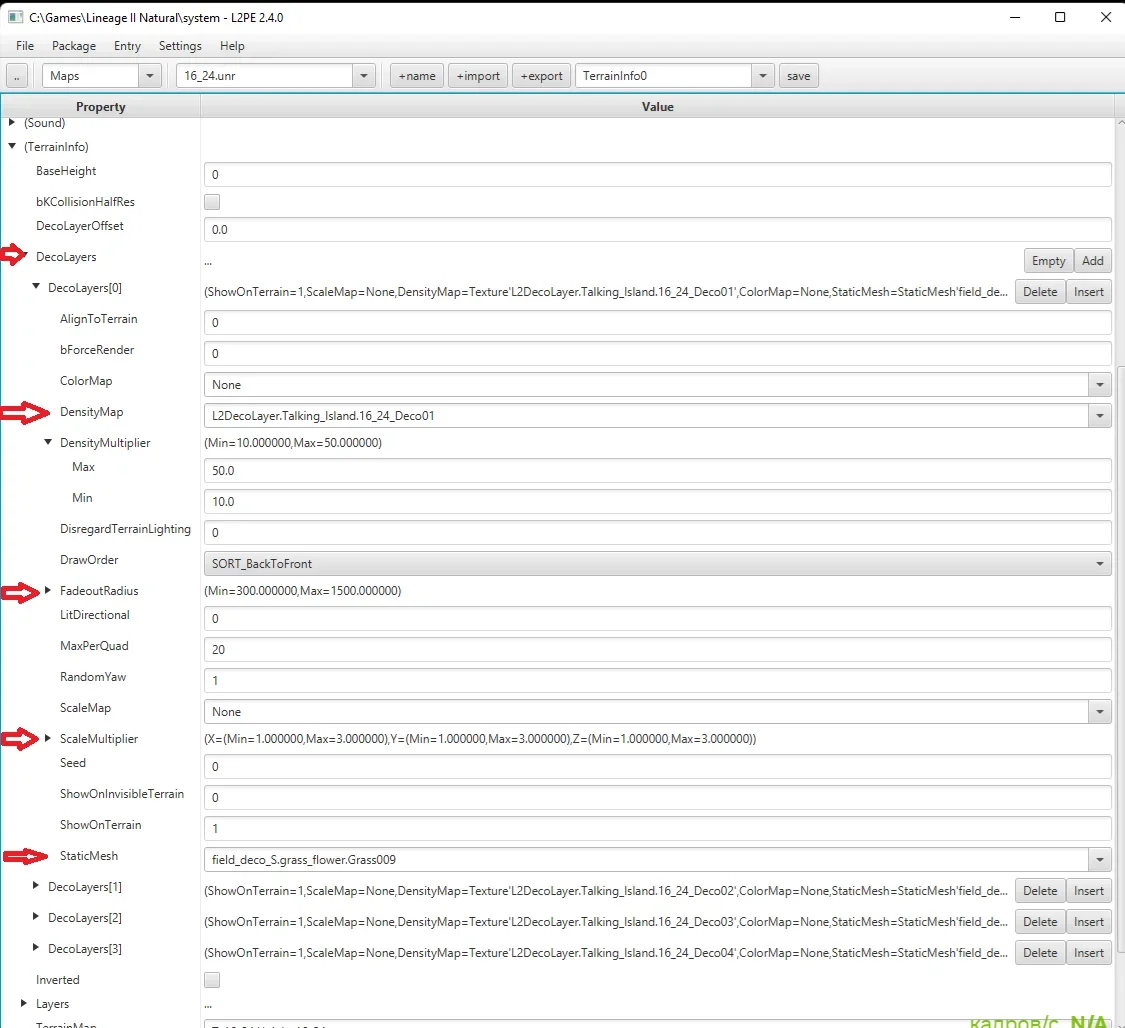The width and height of the screenshot is (1125, 1028).
Task: Collapse the DensityMultiplier property
Action: tap(48, 442)
